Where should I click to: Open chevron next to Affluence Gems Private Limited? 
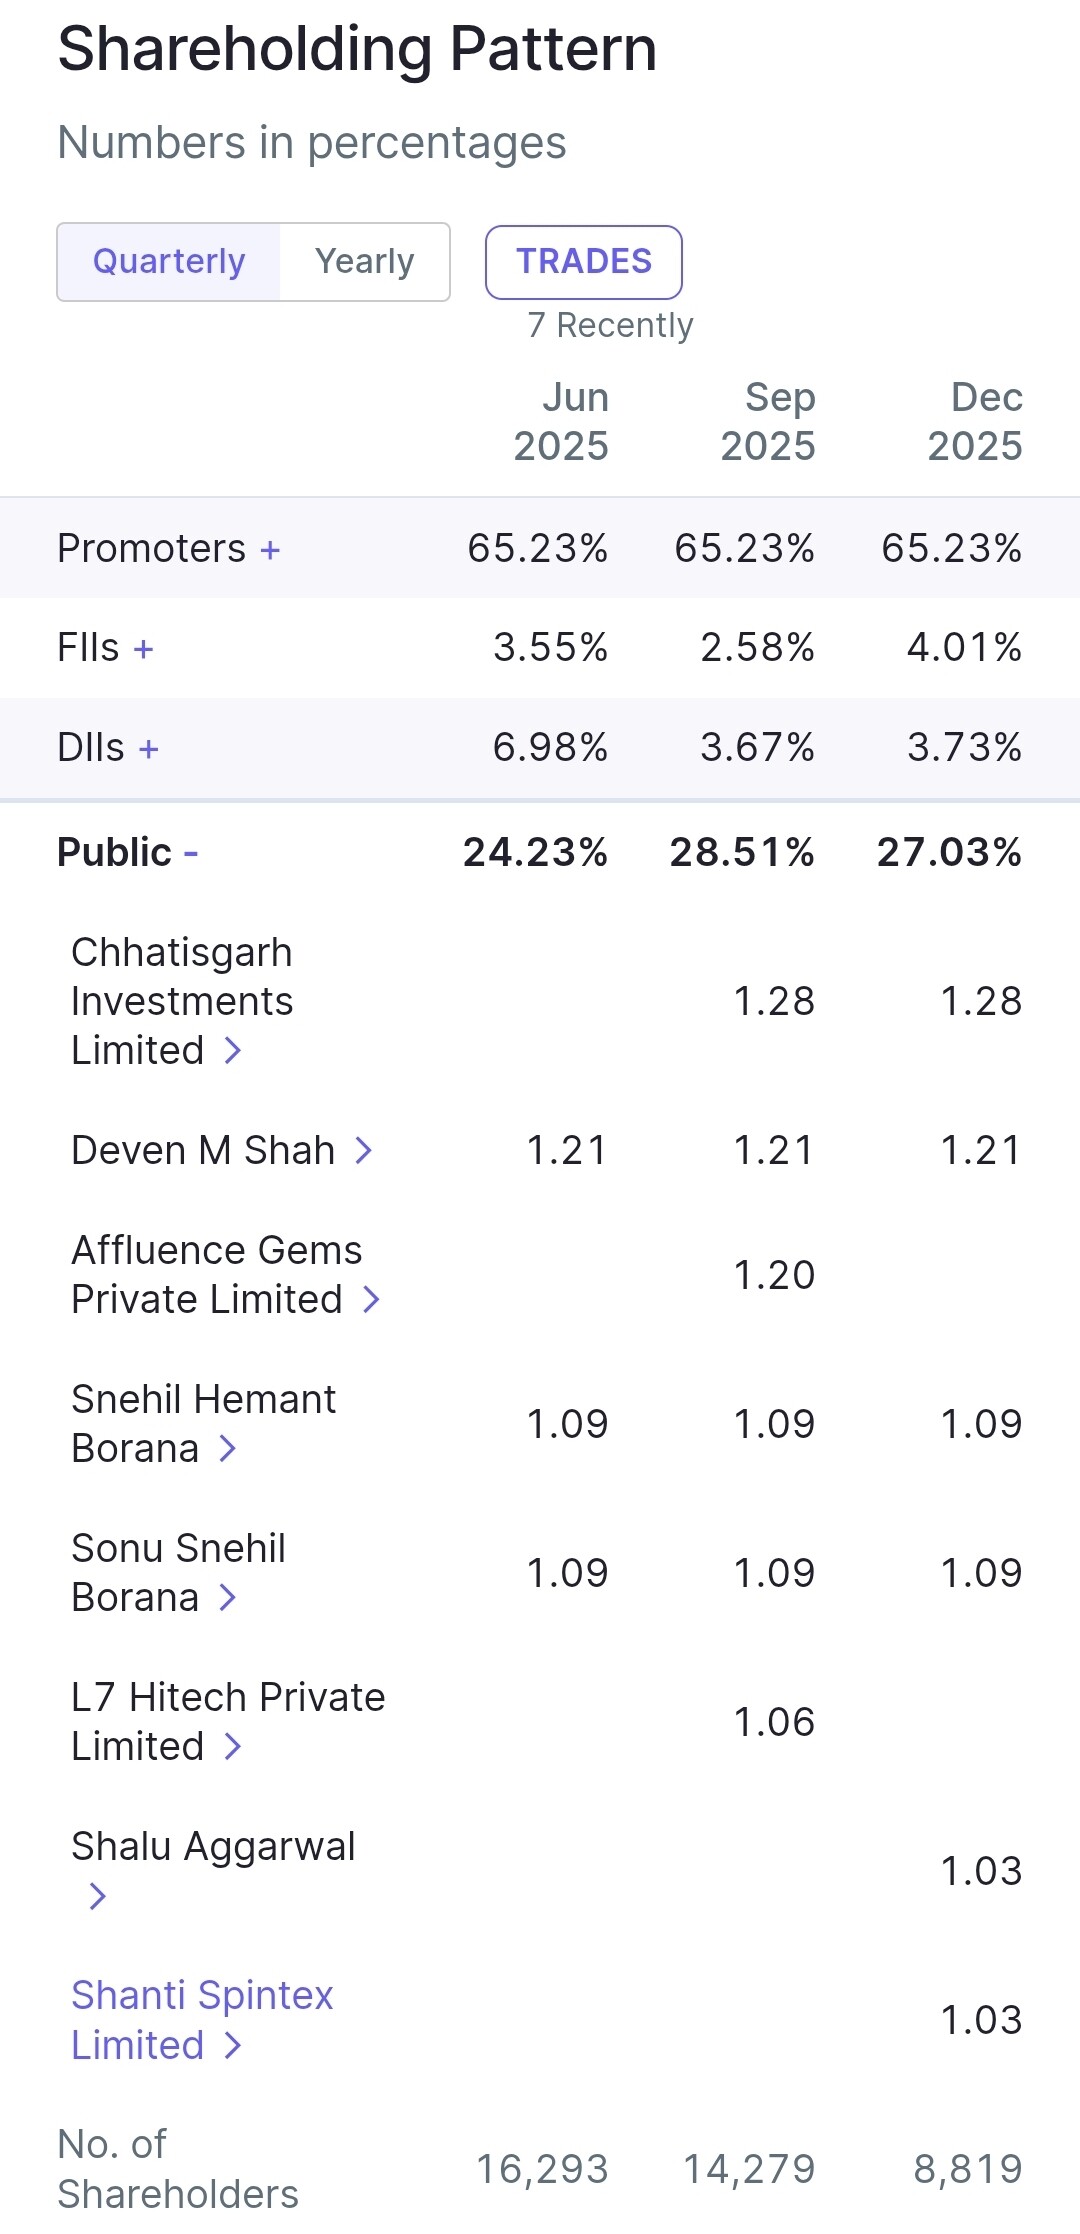point(372,1299)
